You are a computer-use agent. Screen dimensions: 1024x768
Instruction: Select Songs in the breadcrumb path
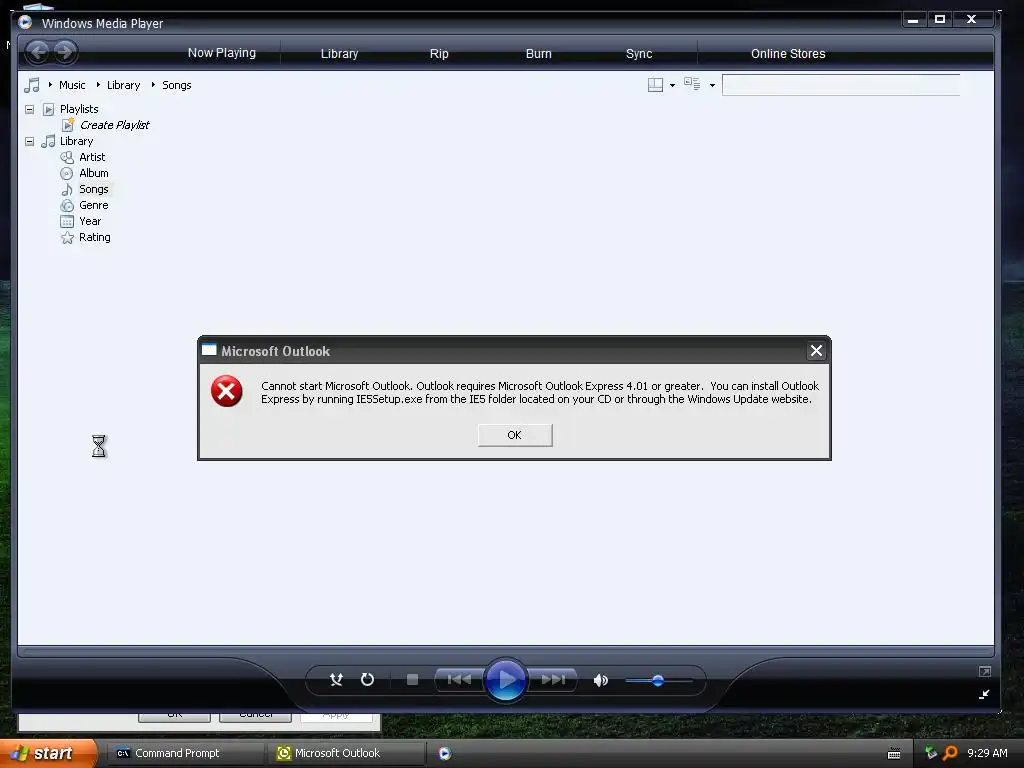pos(176,85)
